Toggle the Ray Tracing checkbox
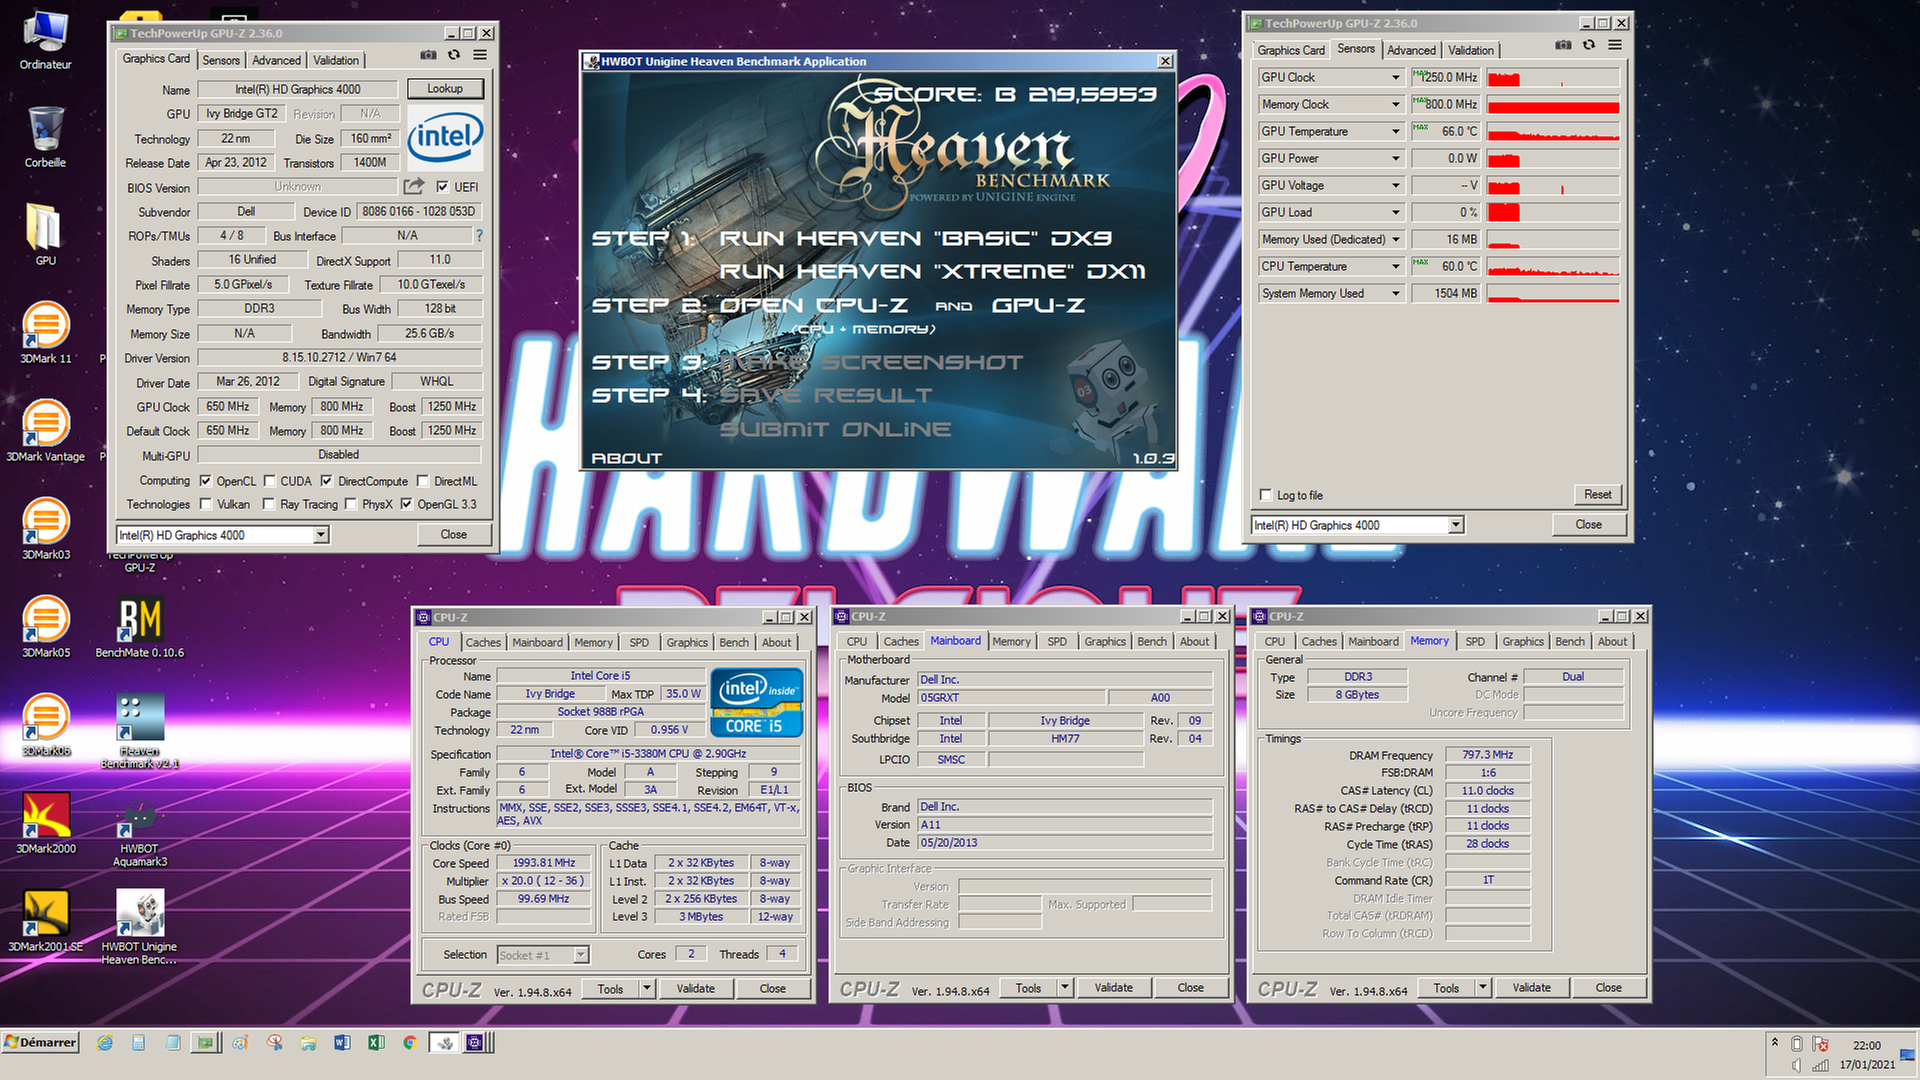Screen dimensions: 1920x1080 tap(269, 504)
